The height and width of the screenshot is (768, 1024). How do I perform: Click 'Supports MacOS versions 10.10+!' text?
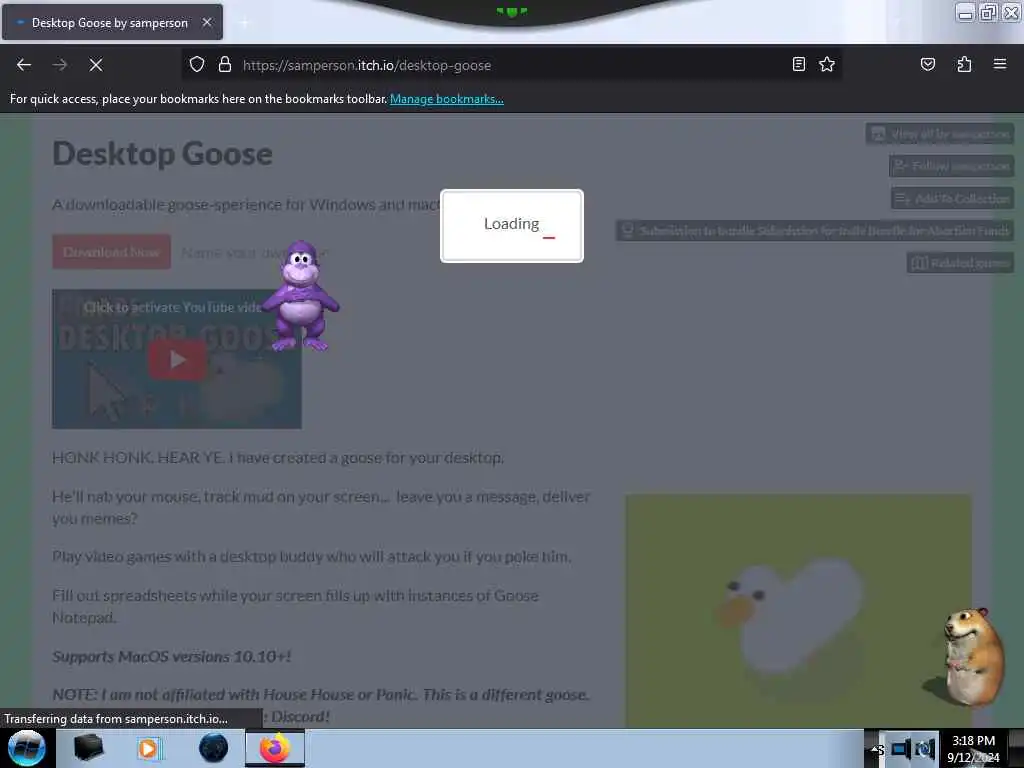172,656
